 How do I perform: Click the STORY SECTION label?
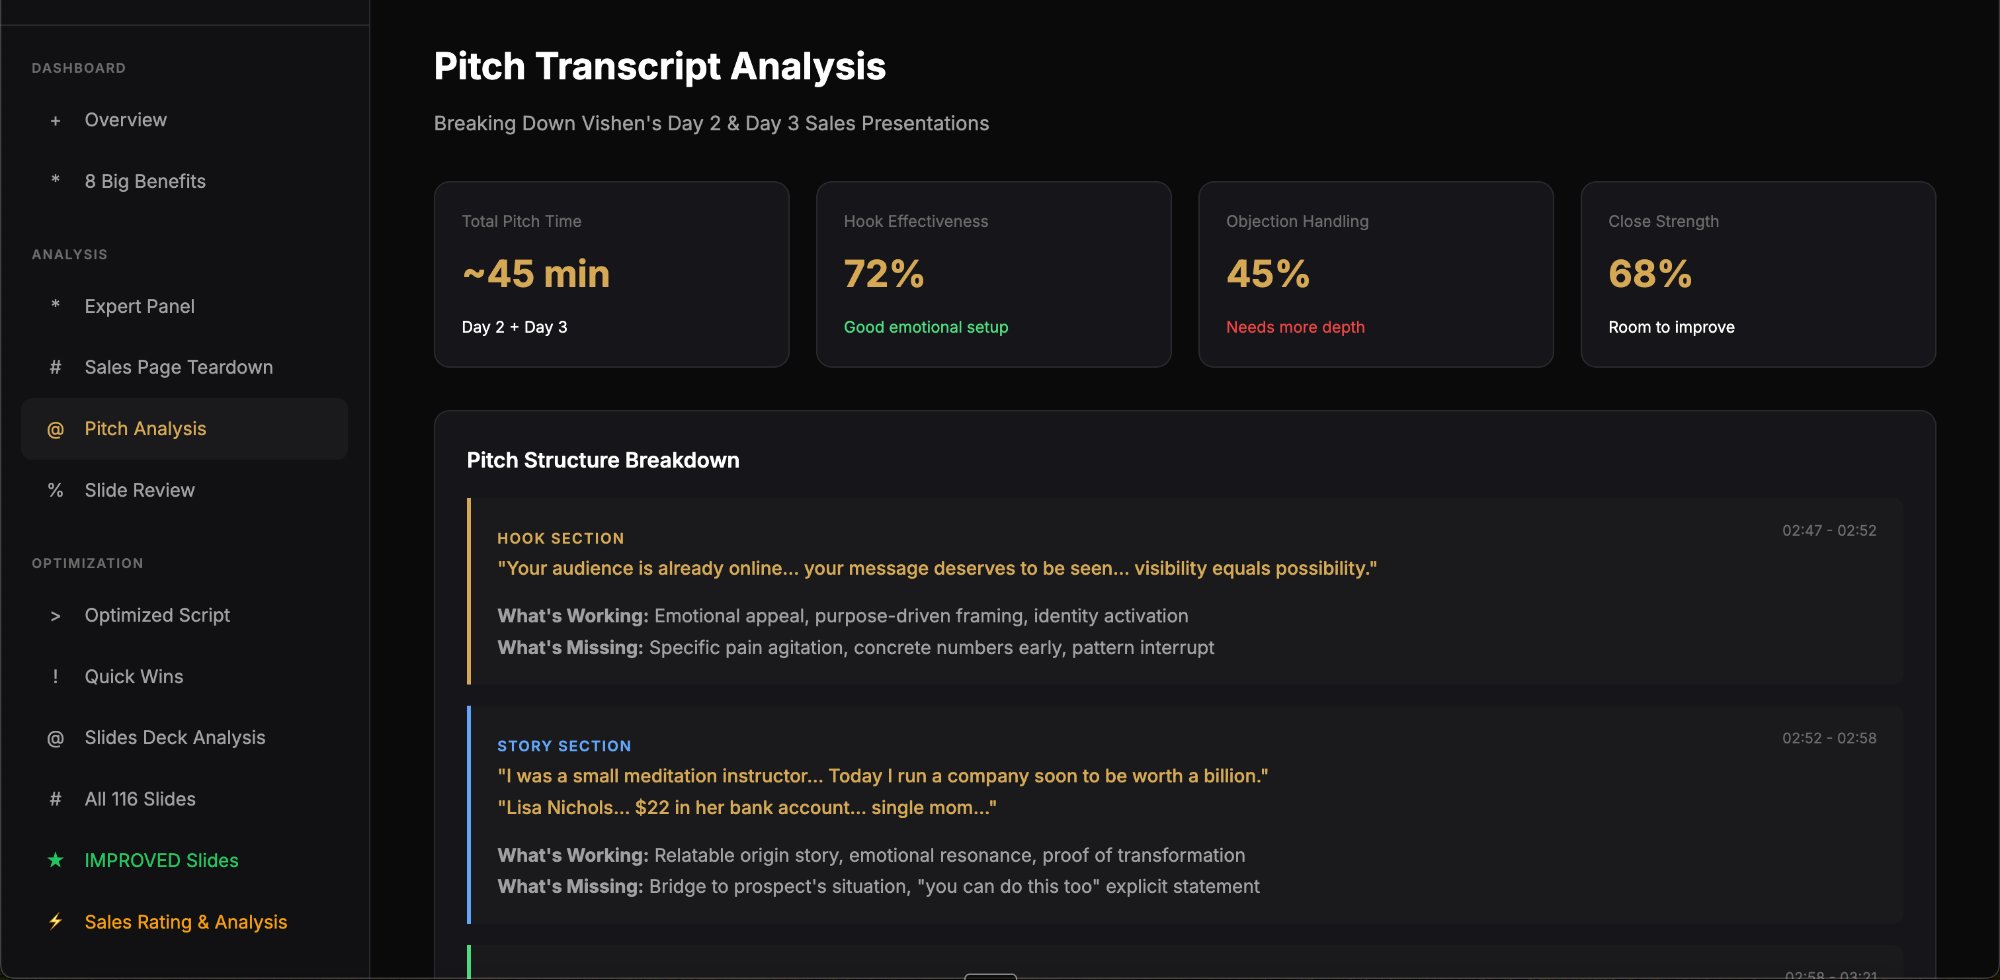tap(564, 746)
